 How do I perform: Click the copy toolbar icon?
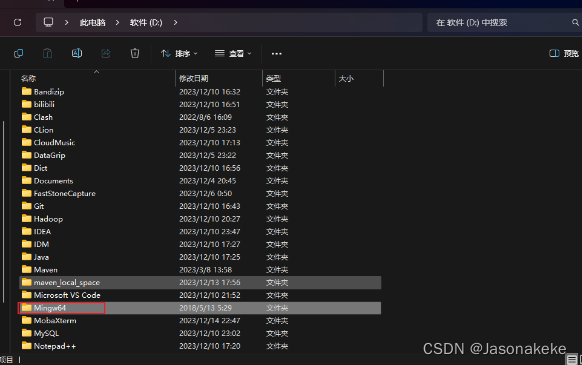click(x=19, y=53)
